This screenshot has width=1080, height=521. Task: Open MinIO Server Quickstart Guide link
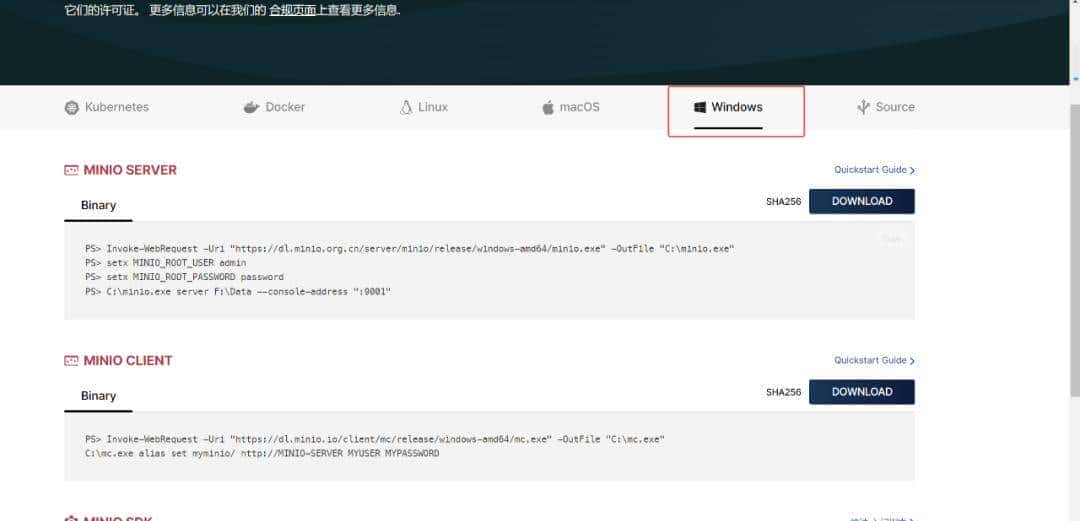coord(874,170)
